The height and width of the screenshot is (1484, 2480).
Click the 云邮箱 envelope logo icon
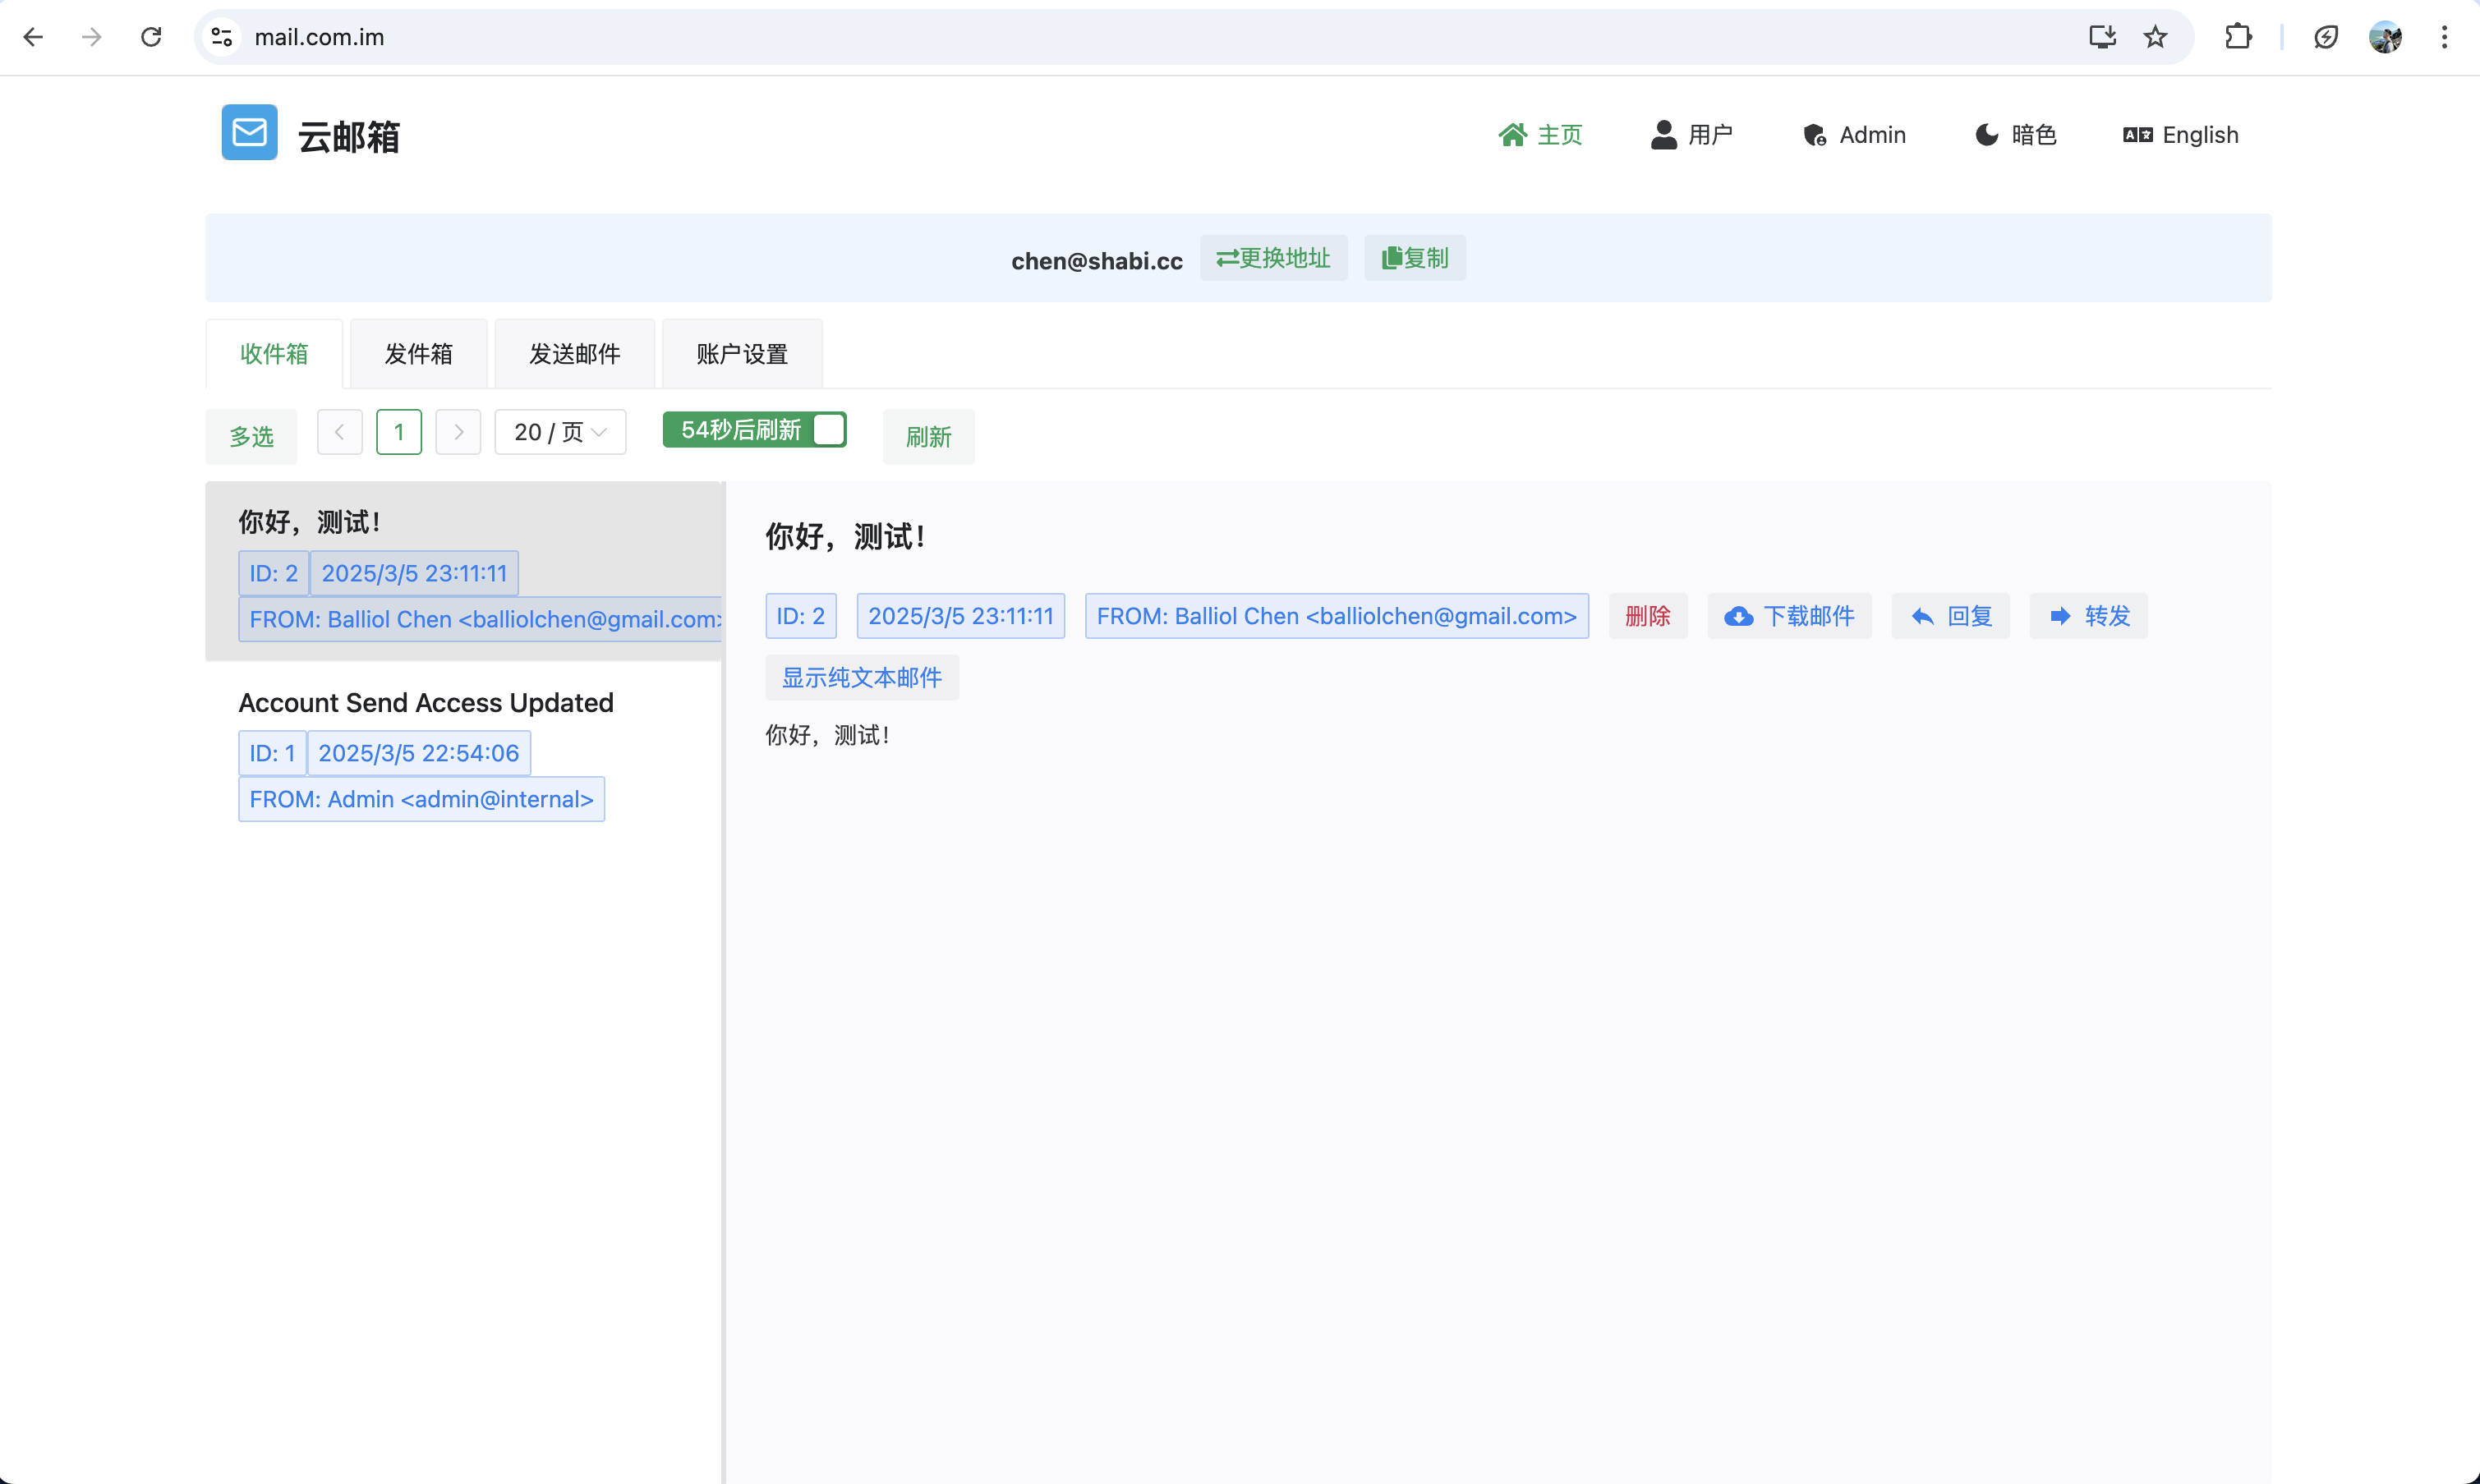pyautogui.click(x=249, y=133)
